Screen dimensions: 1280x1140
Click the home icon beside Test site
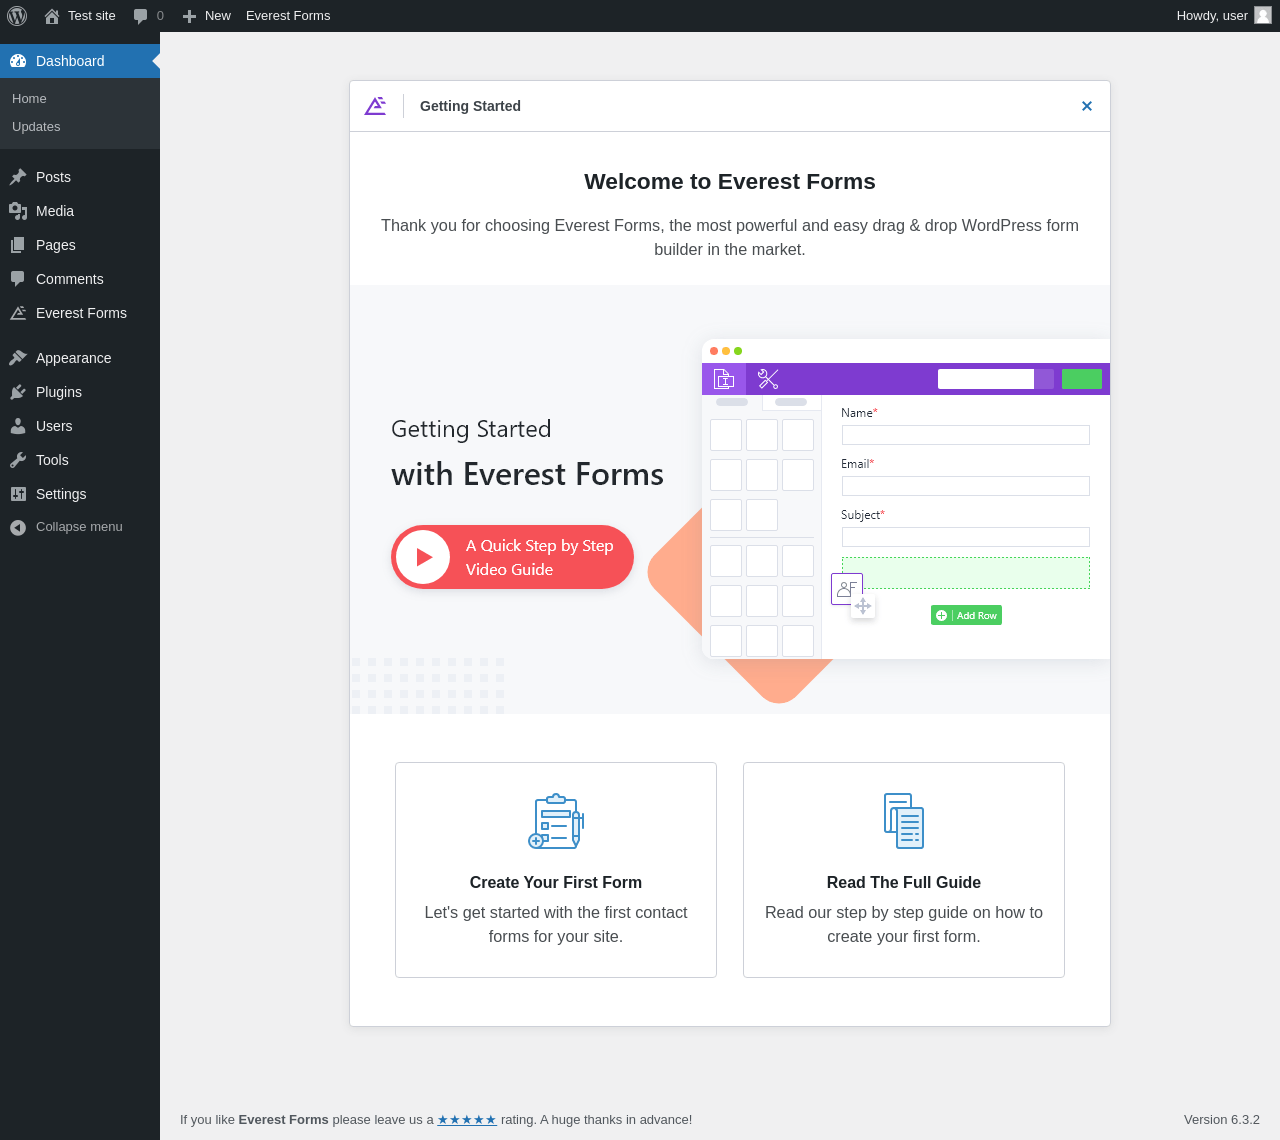(52, 16)
